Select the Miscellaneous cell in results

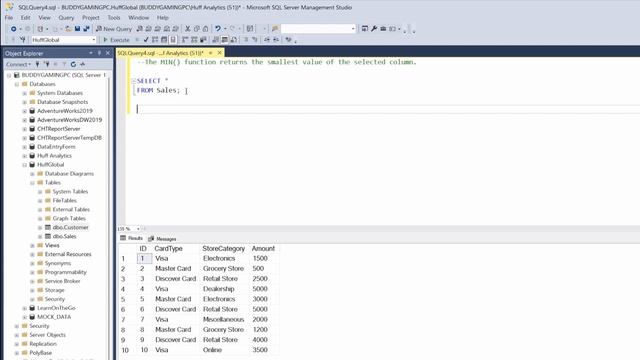coord(223,319)
